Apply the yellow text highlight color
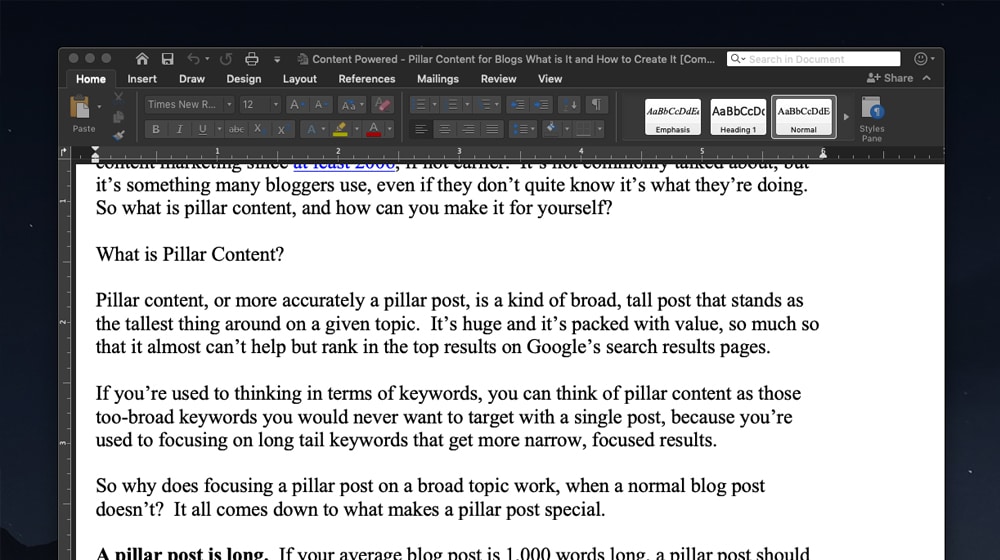 tap(340, 129)
